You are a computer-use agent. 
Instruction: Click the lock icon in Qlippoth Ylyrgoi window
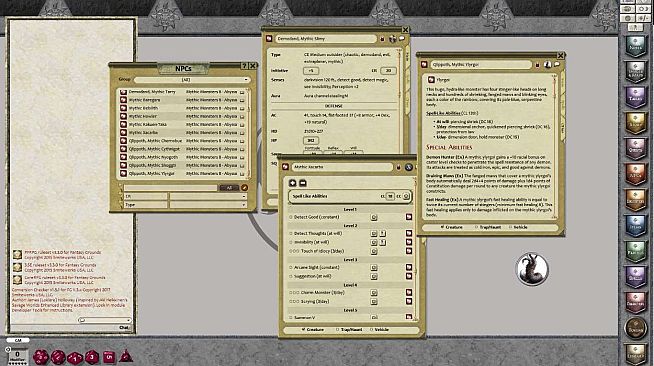coord(537,65)
